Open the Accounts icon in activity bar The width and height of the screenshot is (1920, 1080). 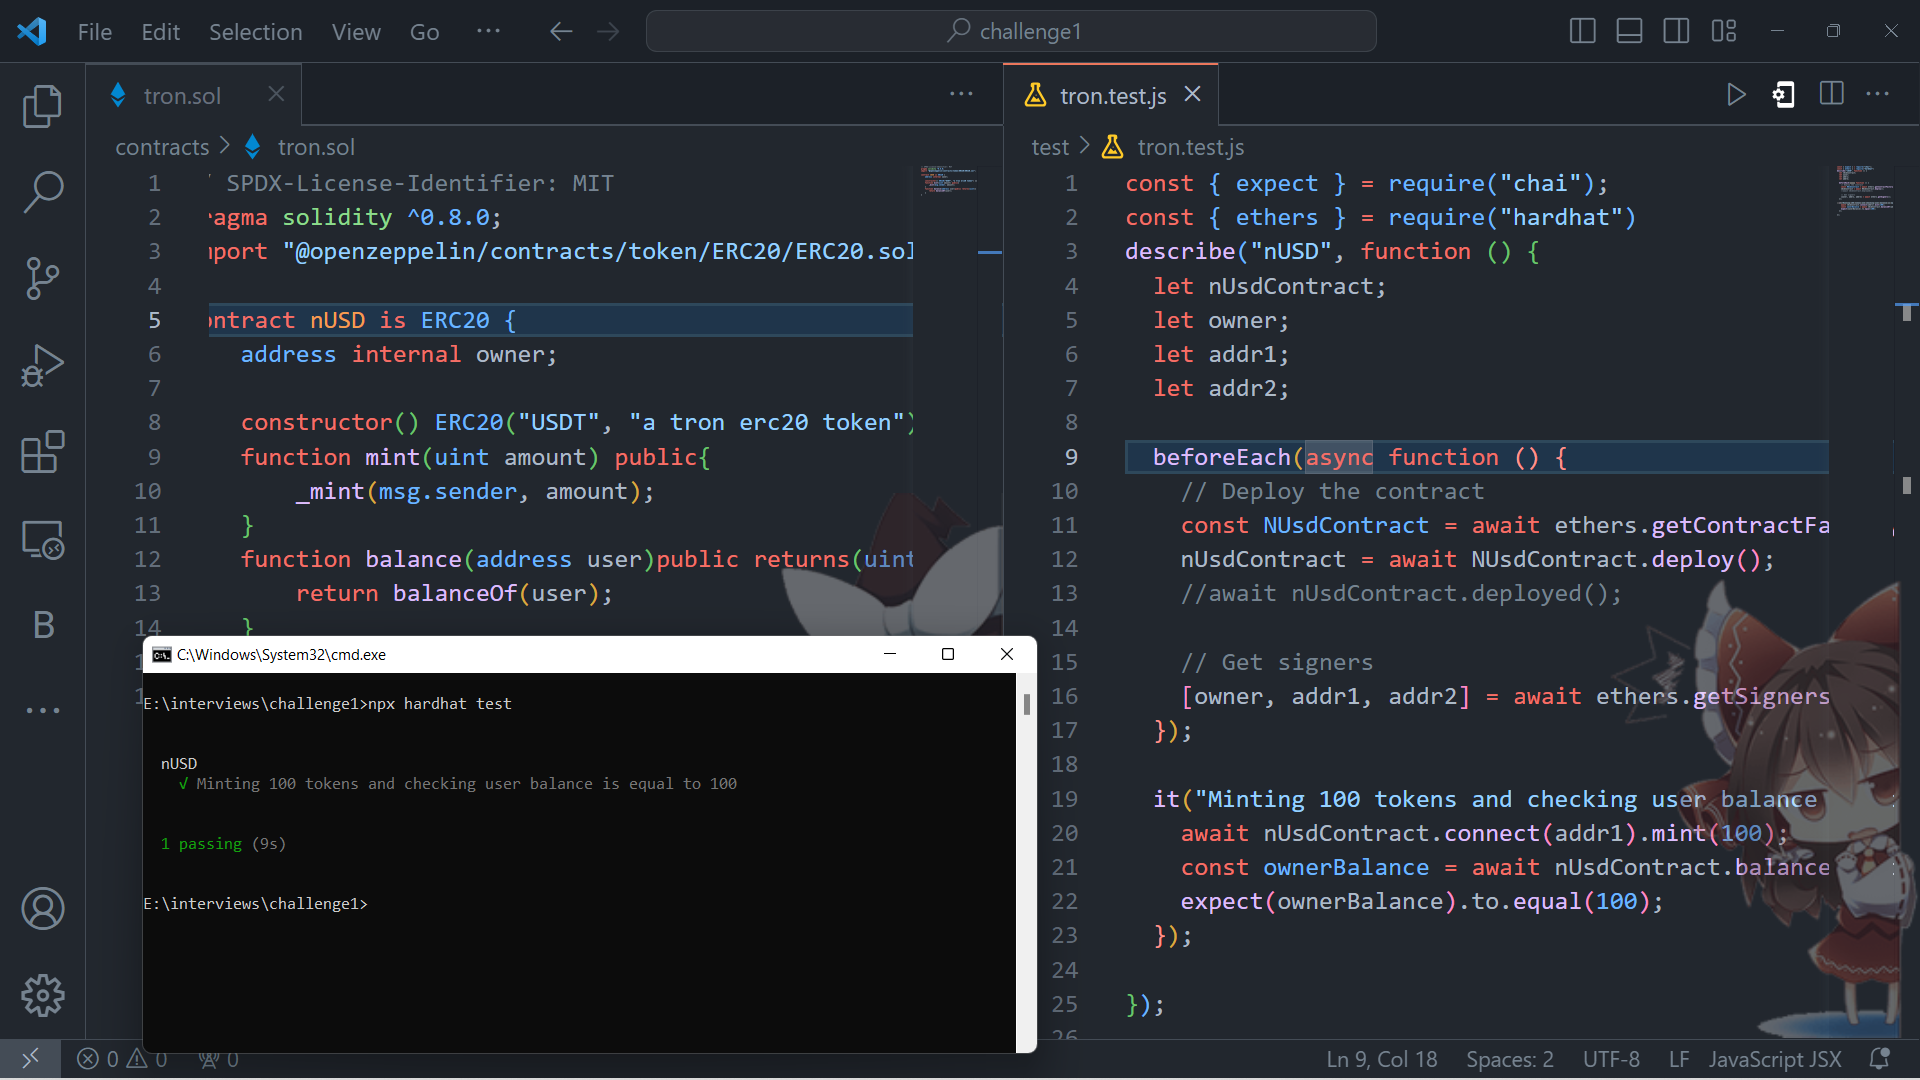42,909
